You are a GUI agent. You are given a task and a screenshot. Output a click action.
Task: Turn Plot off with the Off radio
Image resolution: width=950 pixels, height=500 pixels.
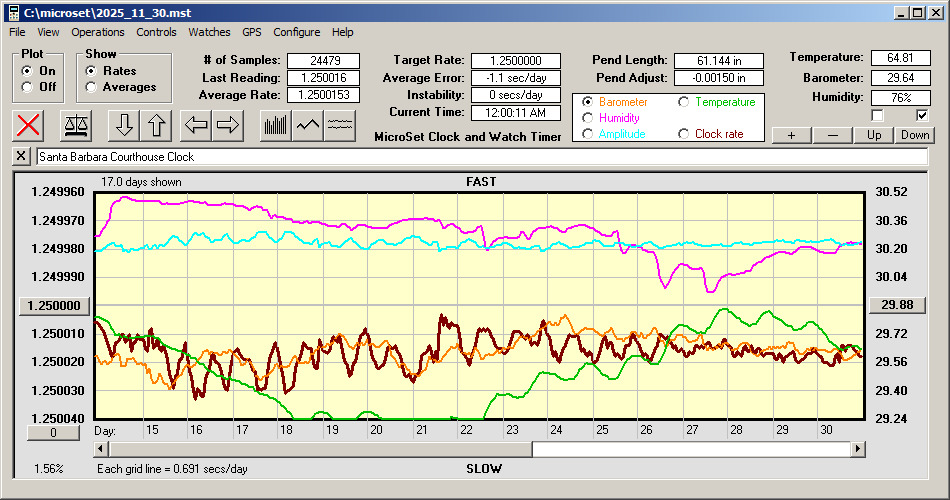click(28, 87)
